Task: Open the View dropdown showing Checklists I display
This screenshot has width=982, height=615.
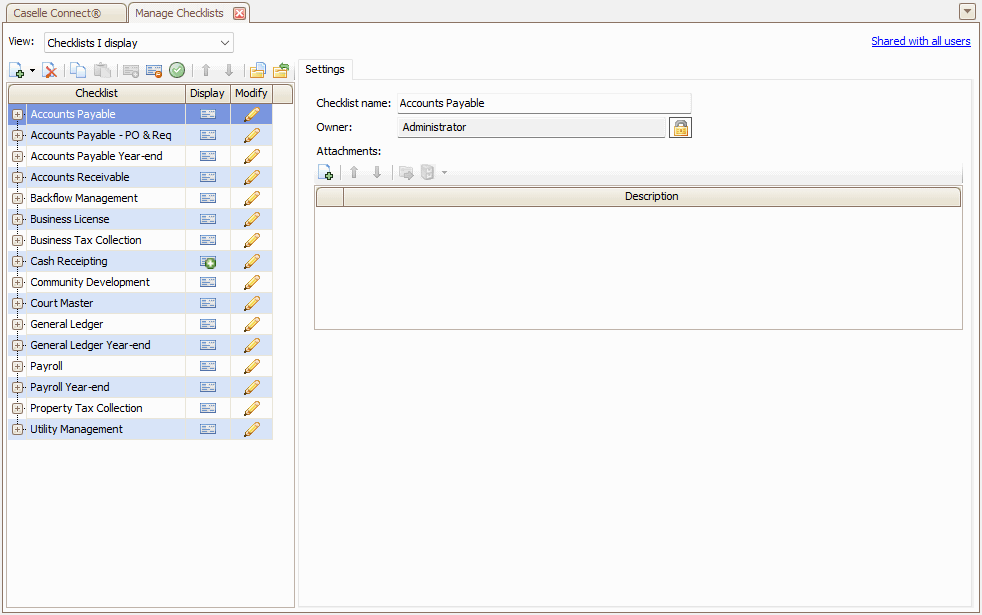Action: [x=139, y=43]
